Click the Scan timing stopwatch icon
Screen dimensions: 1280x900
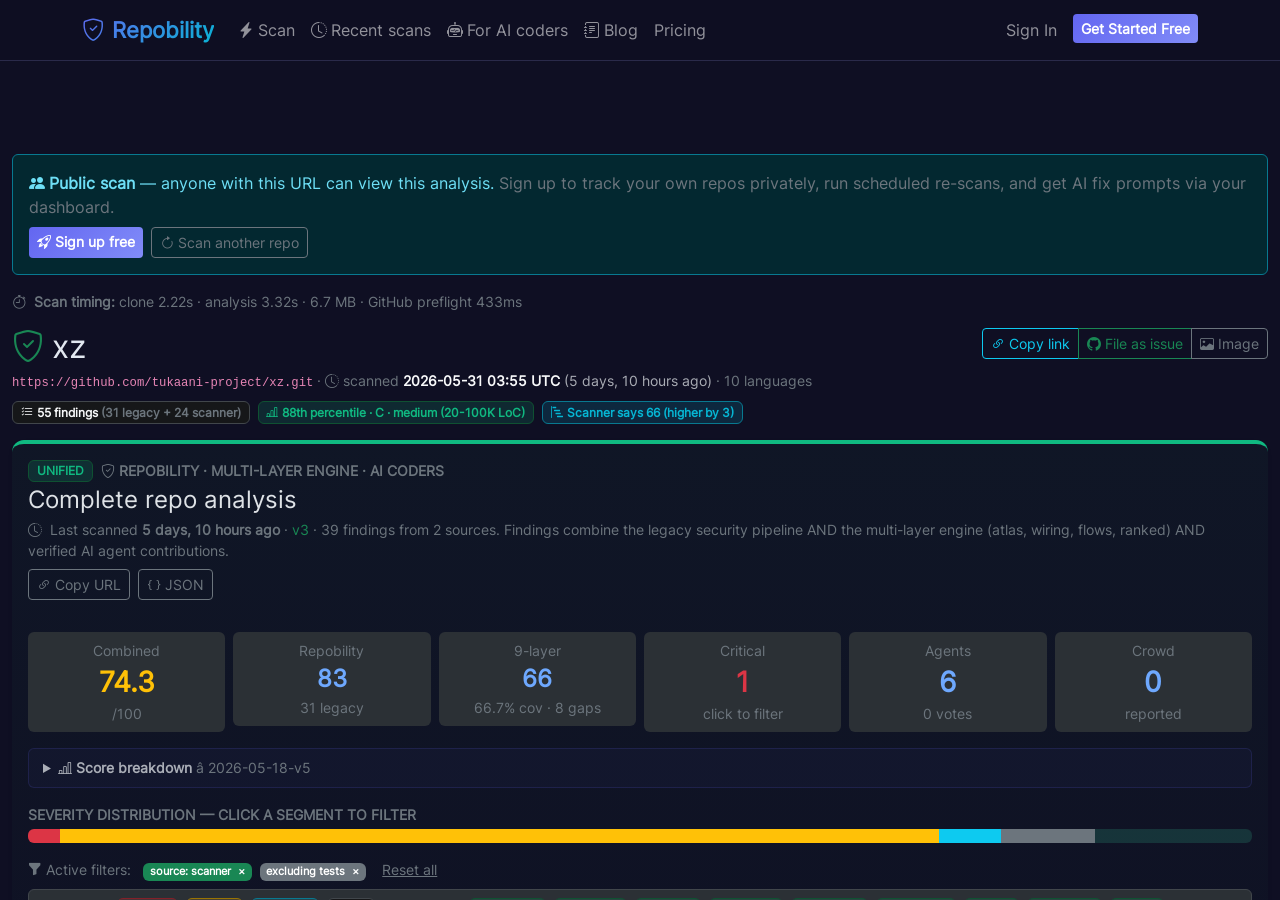click(x=19, y=302)
